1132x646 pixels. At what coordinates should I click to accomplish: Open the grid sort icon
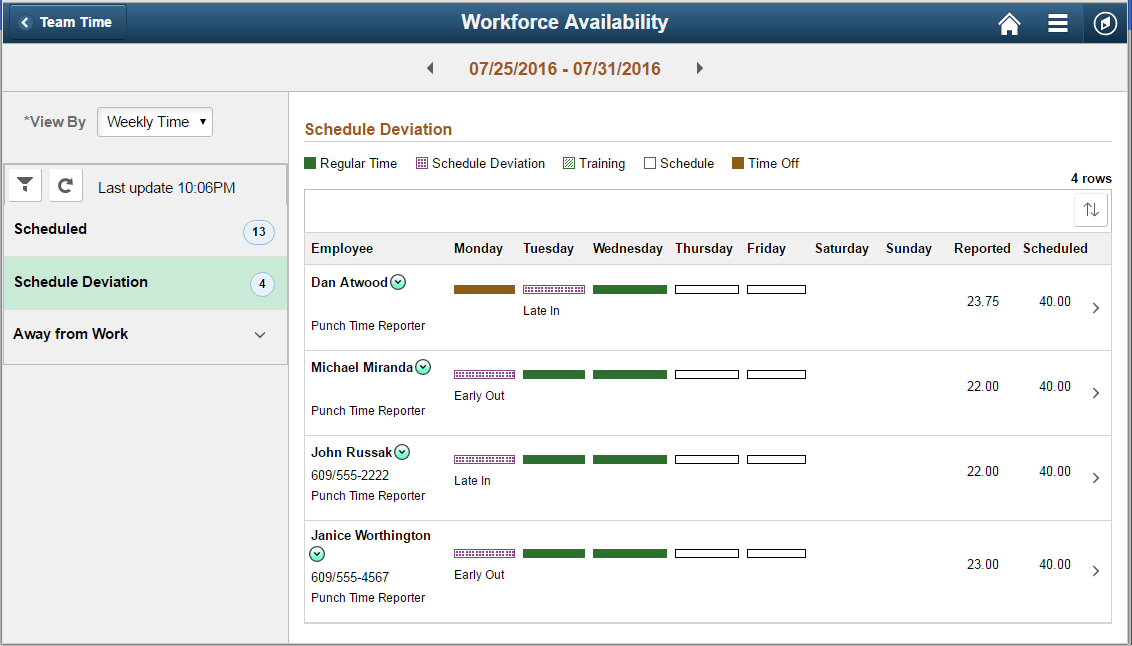(x=1090, y=209)
